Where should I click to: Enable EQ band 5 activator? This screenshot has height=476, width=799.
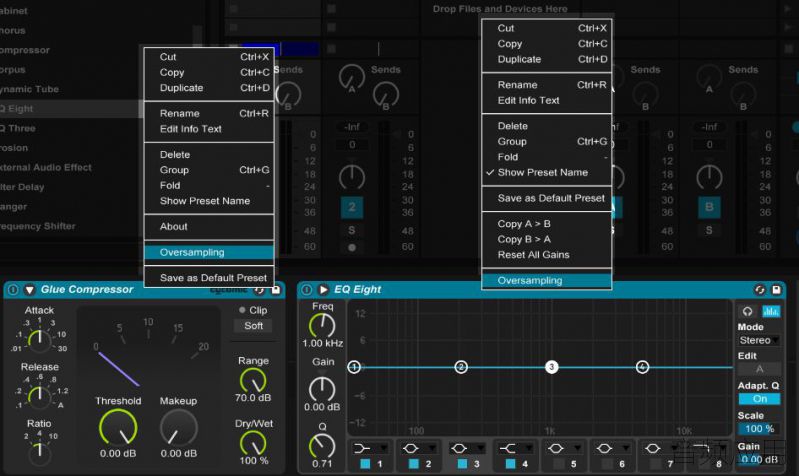point(559,464)
